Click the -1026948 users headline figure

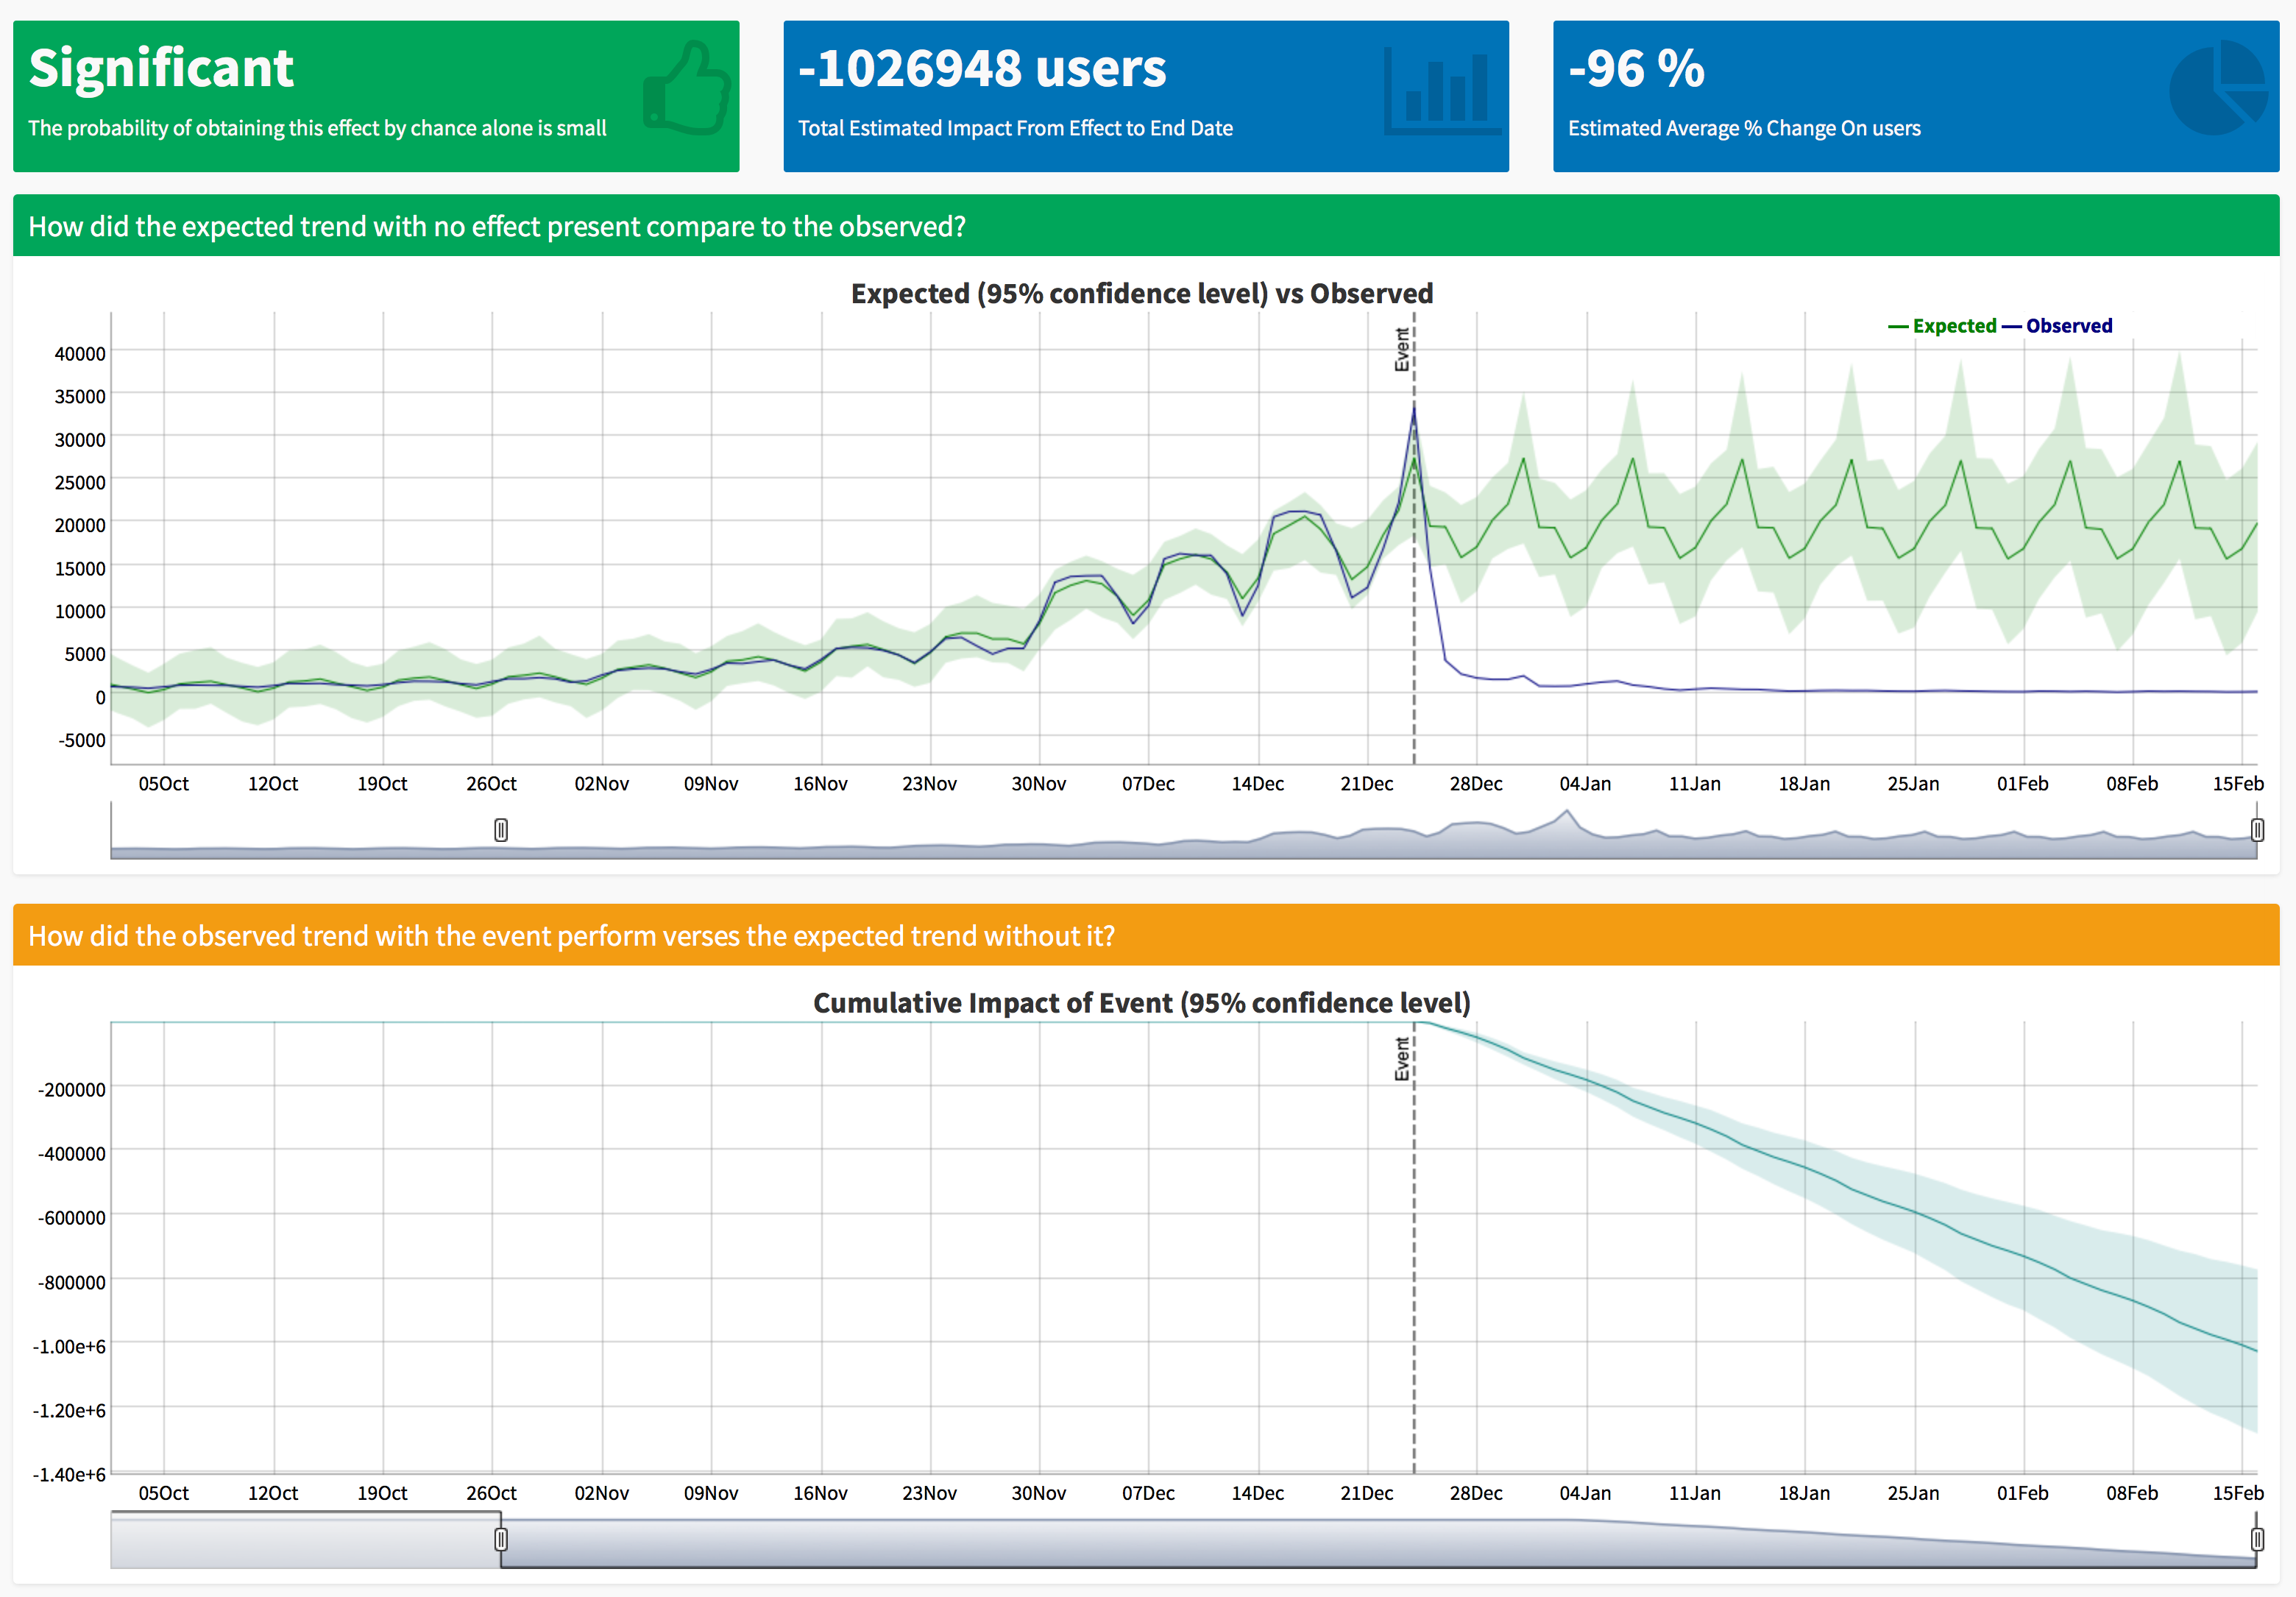point(982,68)
